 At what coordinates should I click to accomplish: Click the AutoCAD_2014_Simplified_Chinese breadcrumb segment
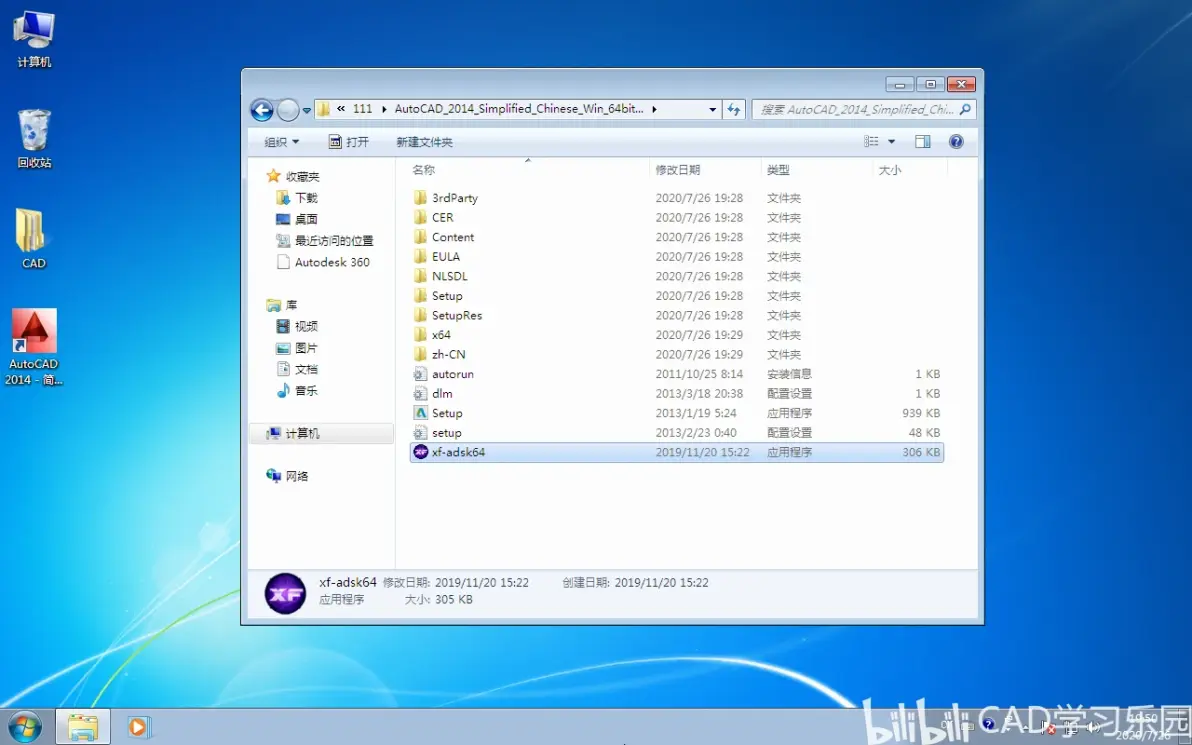coord(518,109)
